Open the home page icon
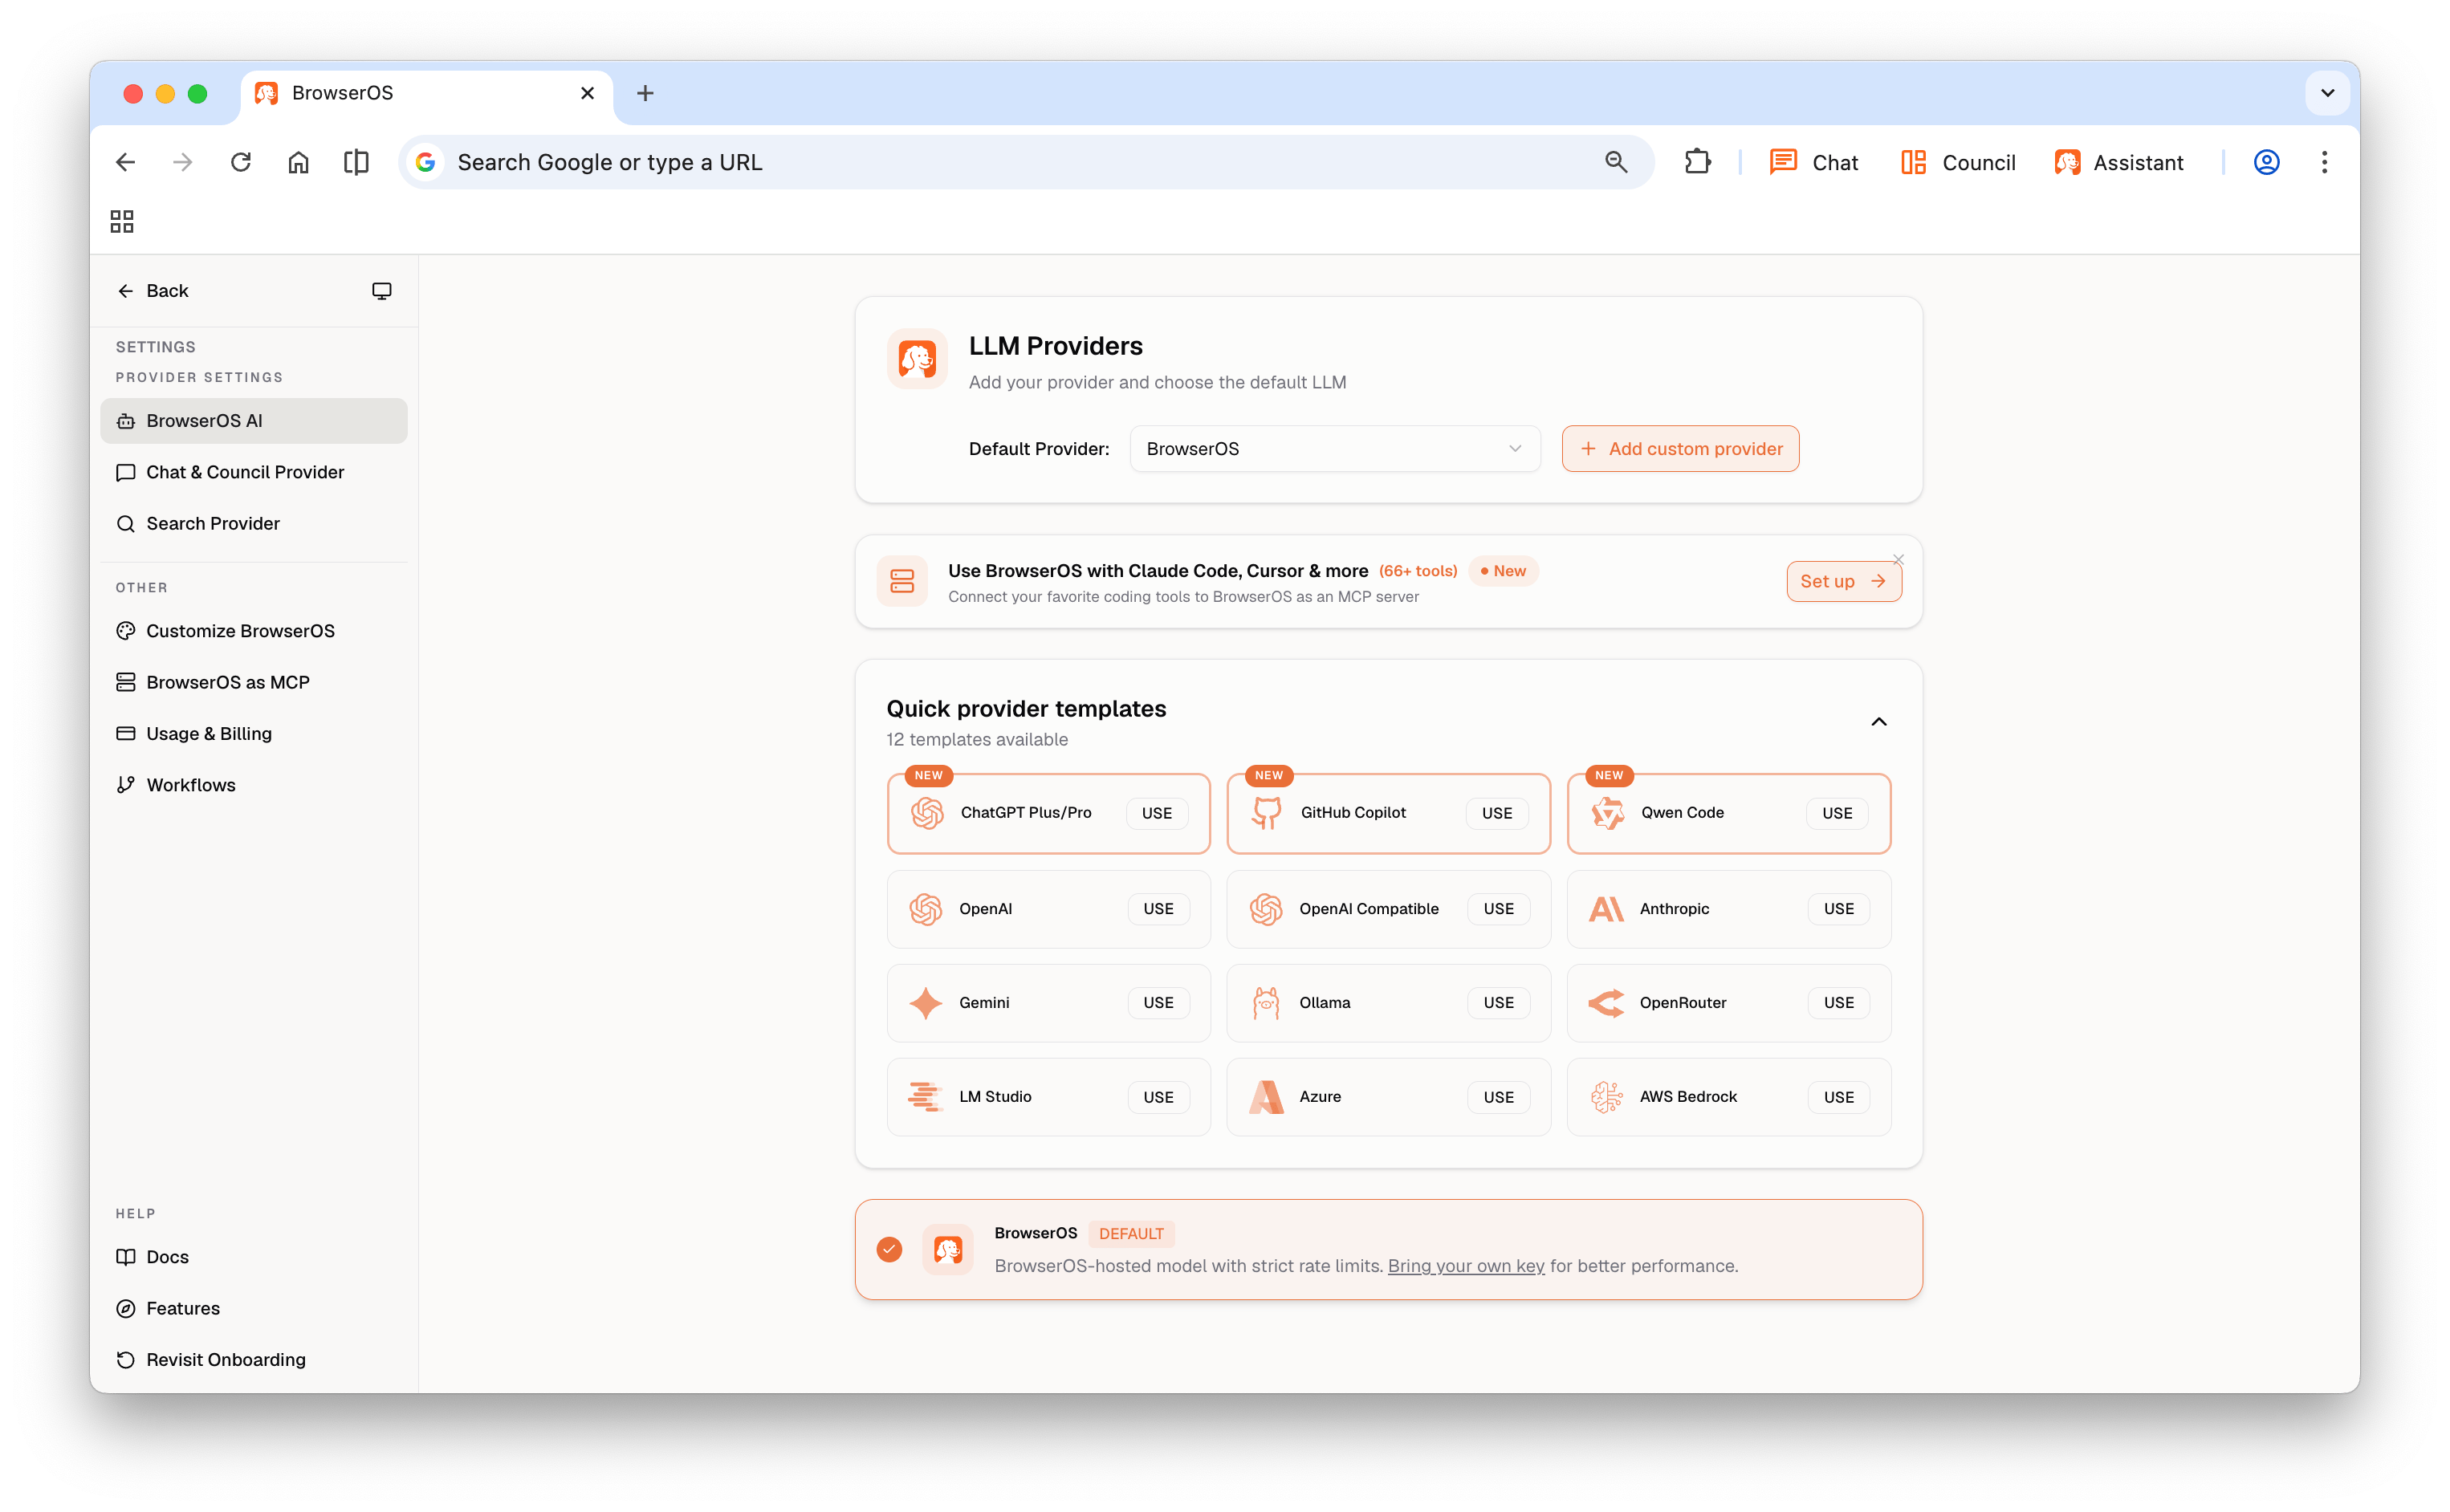 point(298,162)
